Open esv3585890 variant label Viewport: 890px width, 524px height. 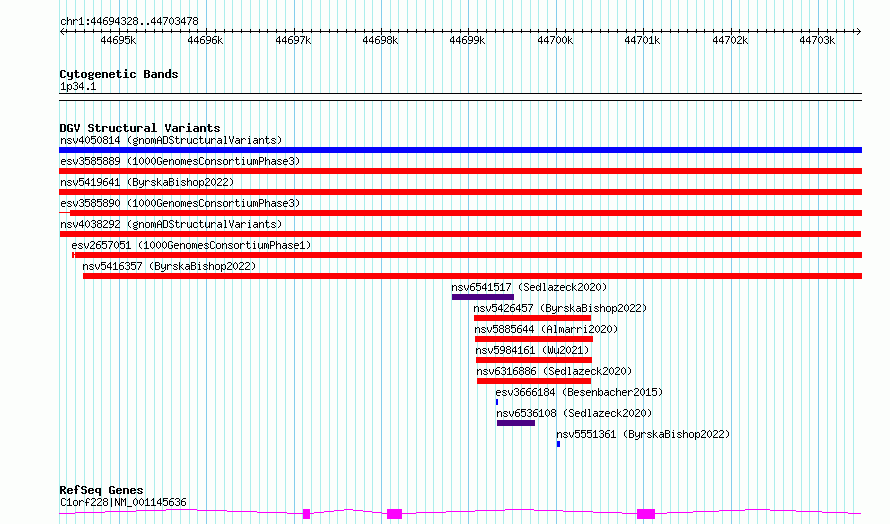(x=180, y=203)
